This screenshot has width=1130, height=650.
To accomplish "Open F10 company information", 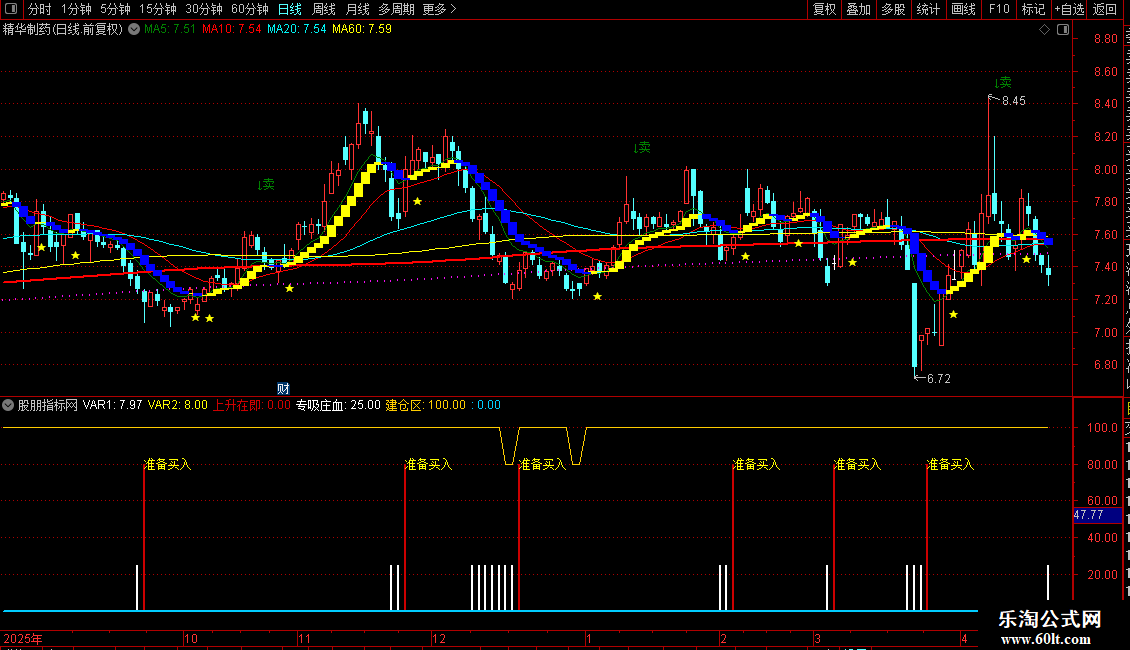I will click(x=999, y=9).
